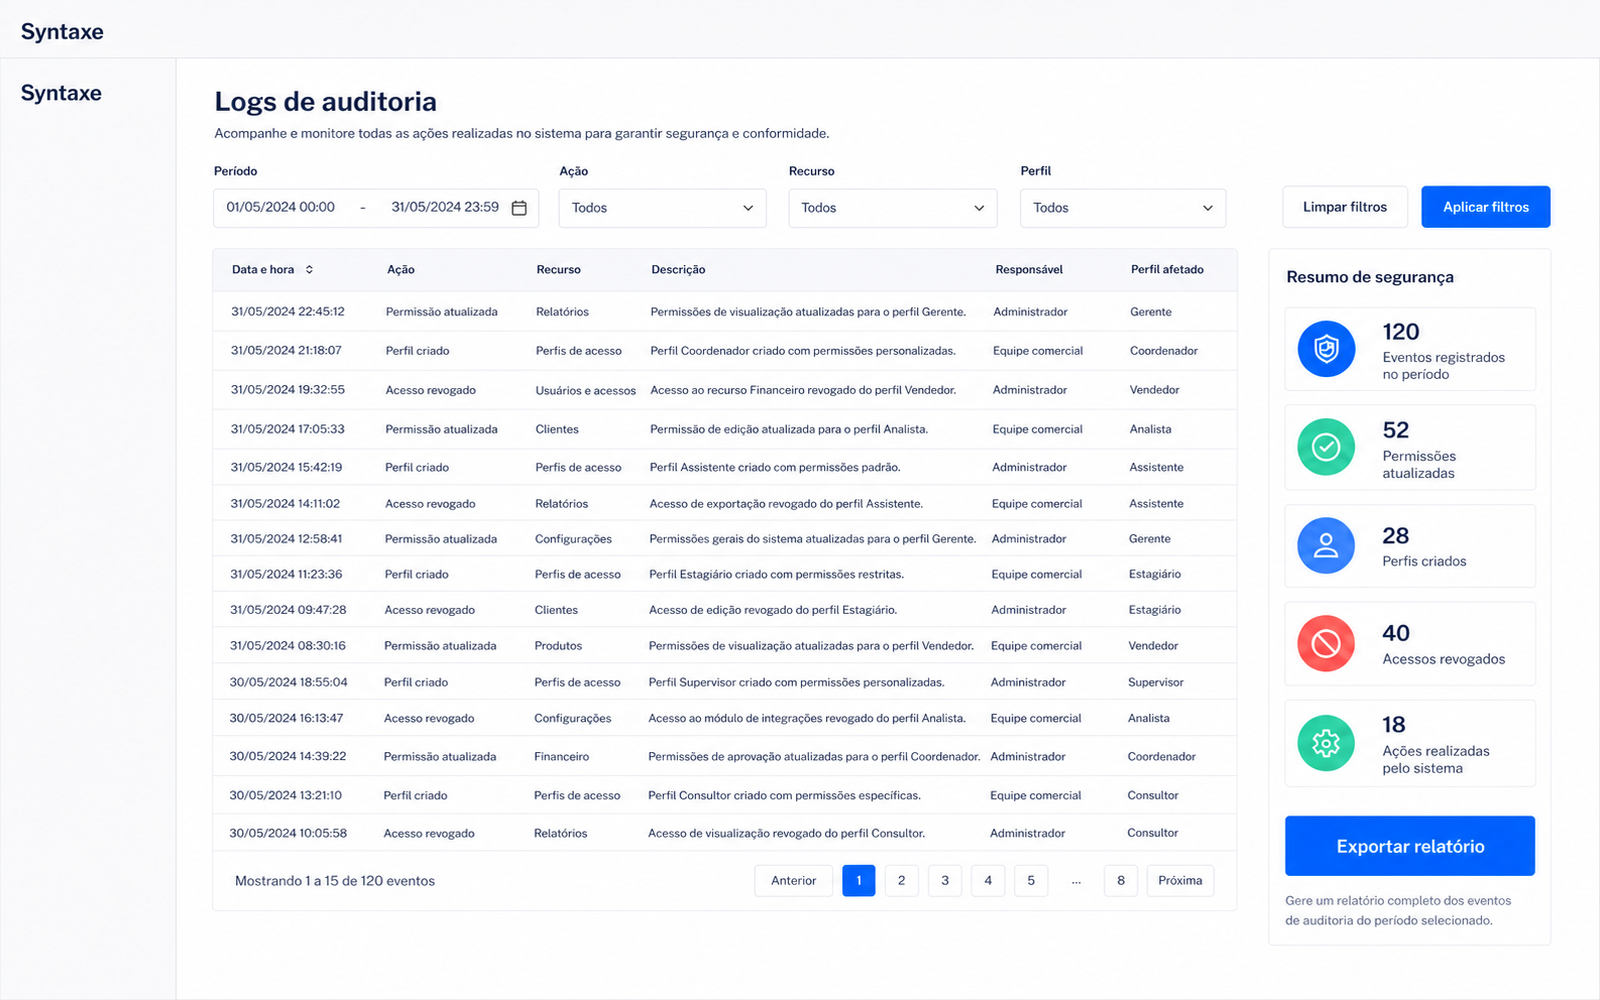Click the green gear icon for Ações realizadas

1326,743
